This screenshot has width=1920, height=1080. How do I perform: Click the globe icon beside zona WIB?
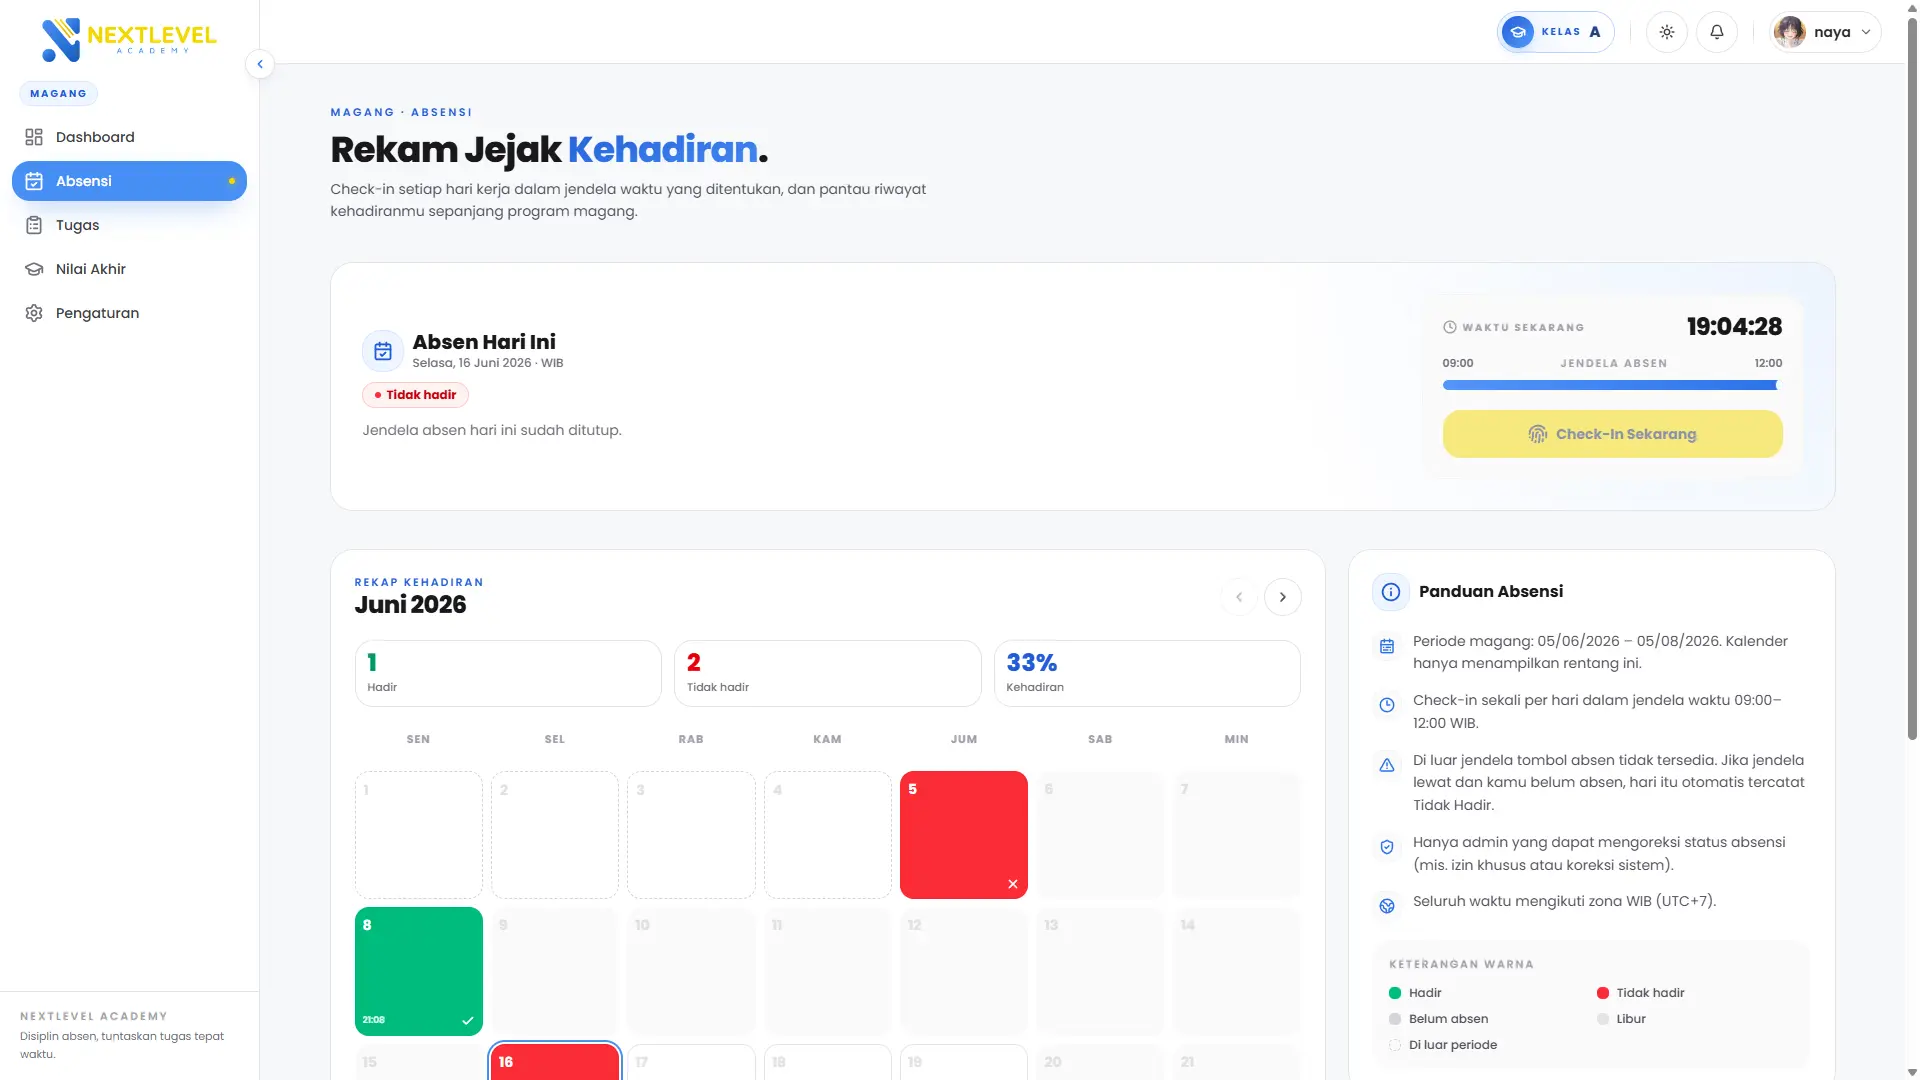1387,906
